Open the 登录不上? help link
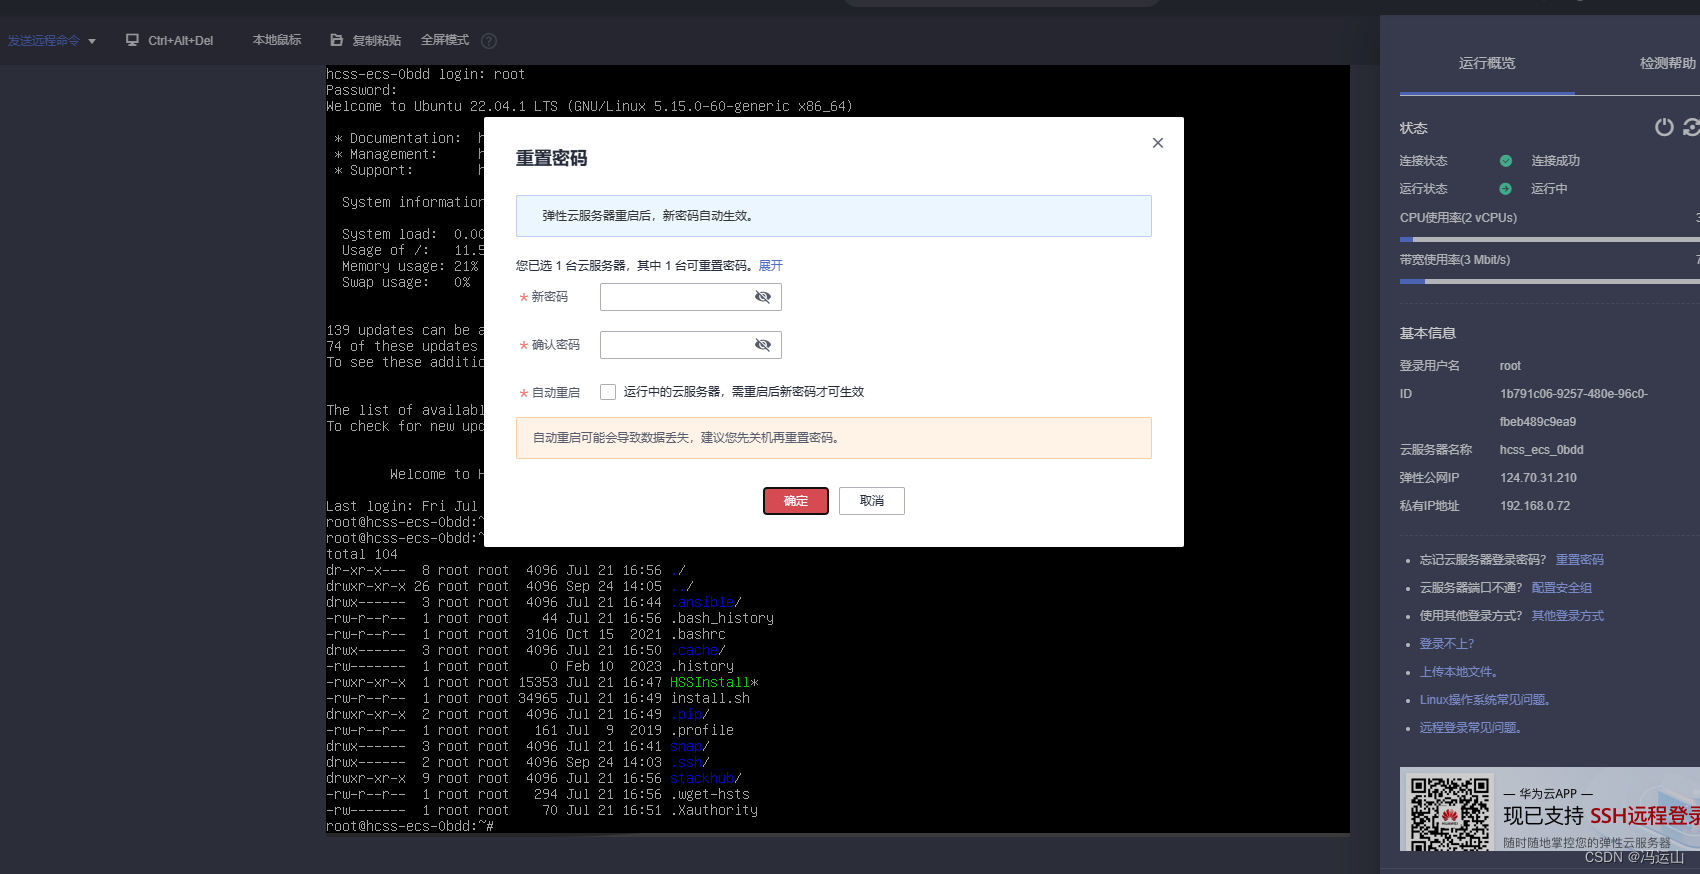Image resolution: width=1700 pixels, height=874 pixels. coord(1447,644)
